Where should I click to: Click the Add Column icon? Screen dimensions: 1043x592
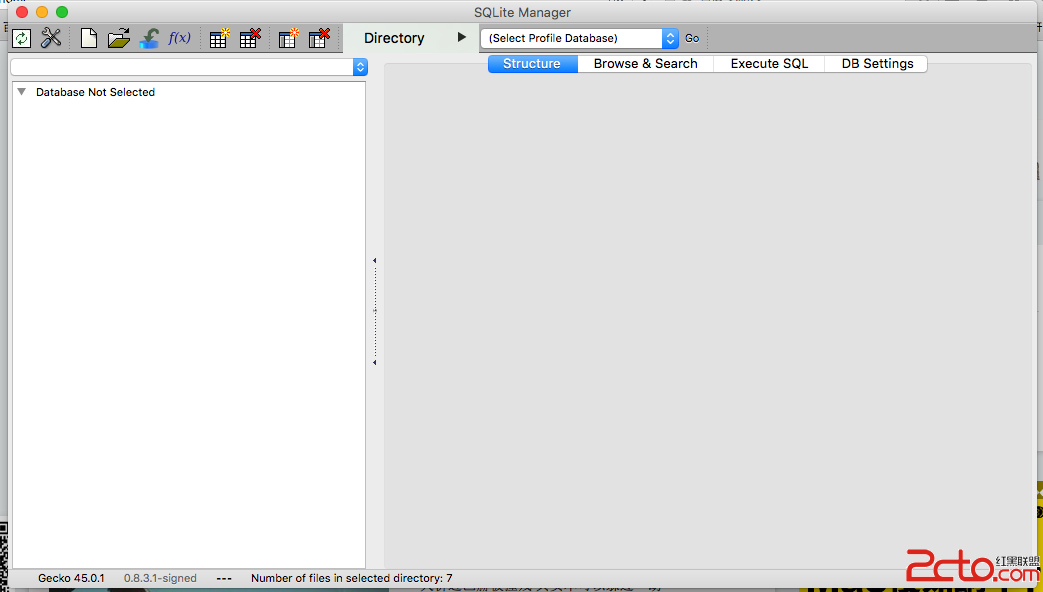tap(289, 38)
